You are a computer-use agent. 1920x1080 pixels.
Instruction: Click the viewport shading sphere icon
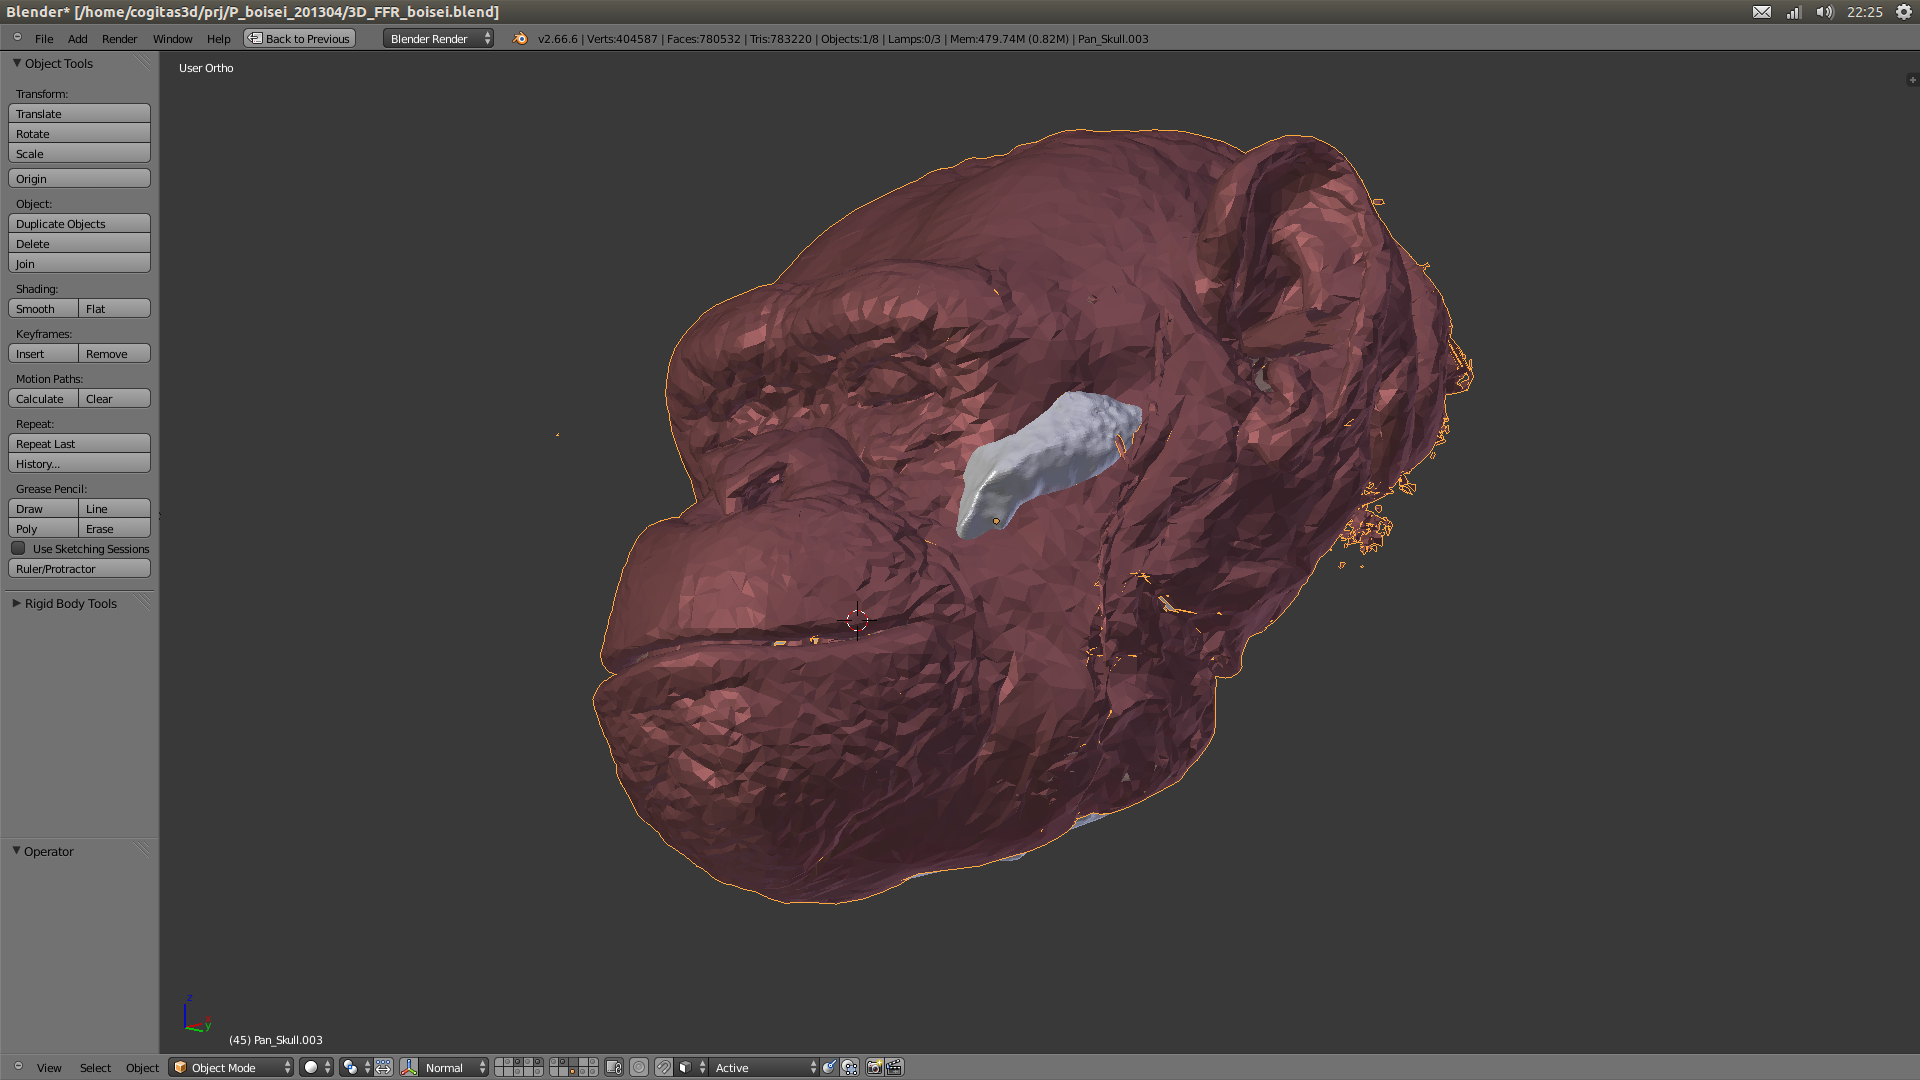pos(311,1067)
